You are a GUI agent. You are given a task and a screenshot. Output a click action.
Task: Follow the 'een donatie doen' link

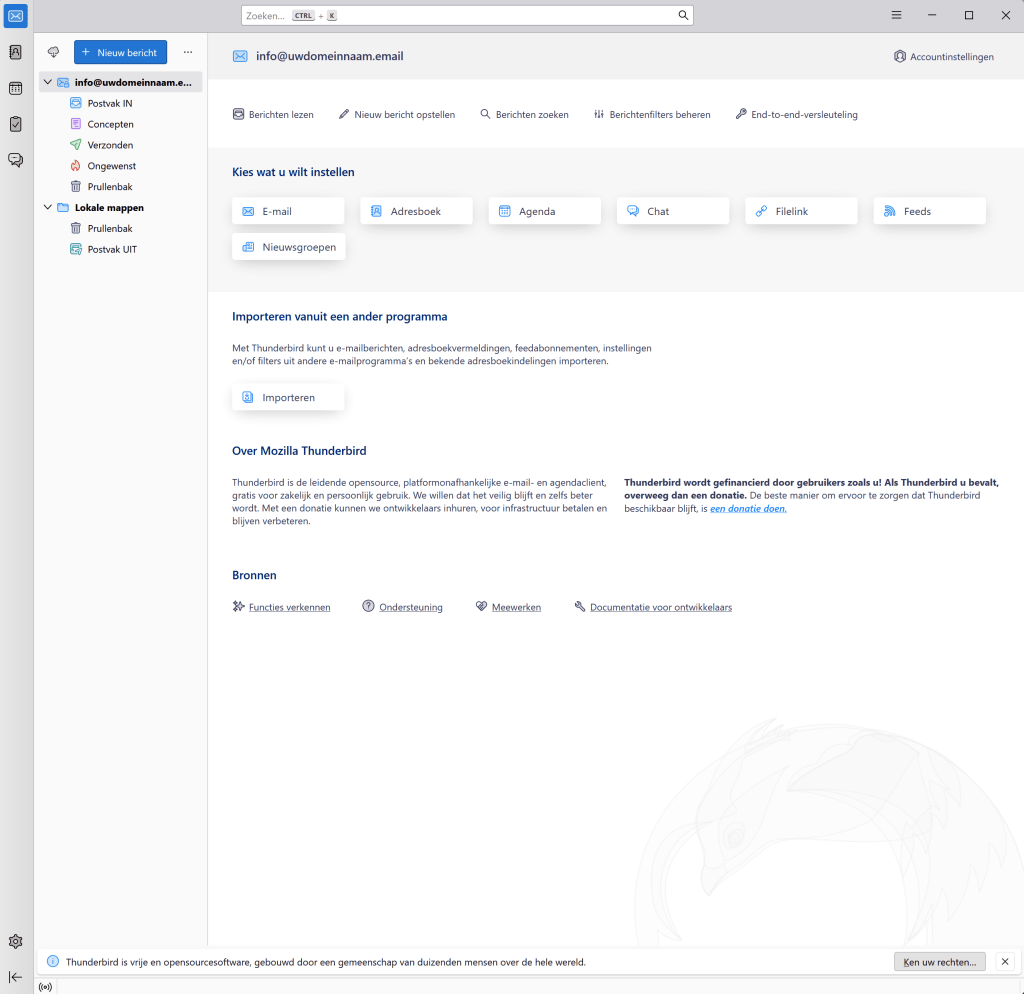748,508
